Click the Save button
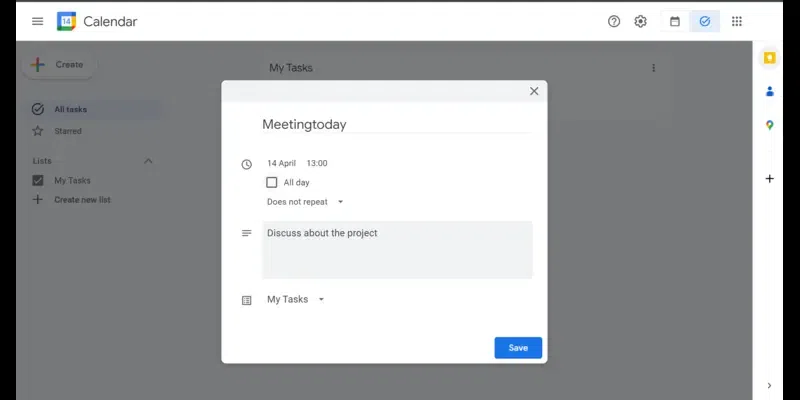Viewport: 800px width, 400px height. click(518, 348)
